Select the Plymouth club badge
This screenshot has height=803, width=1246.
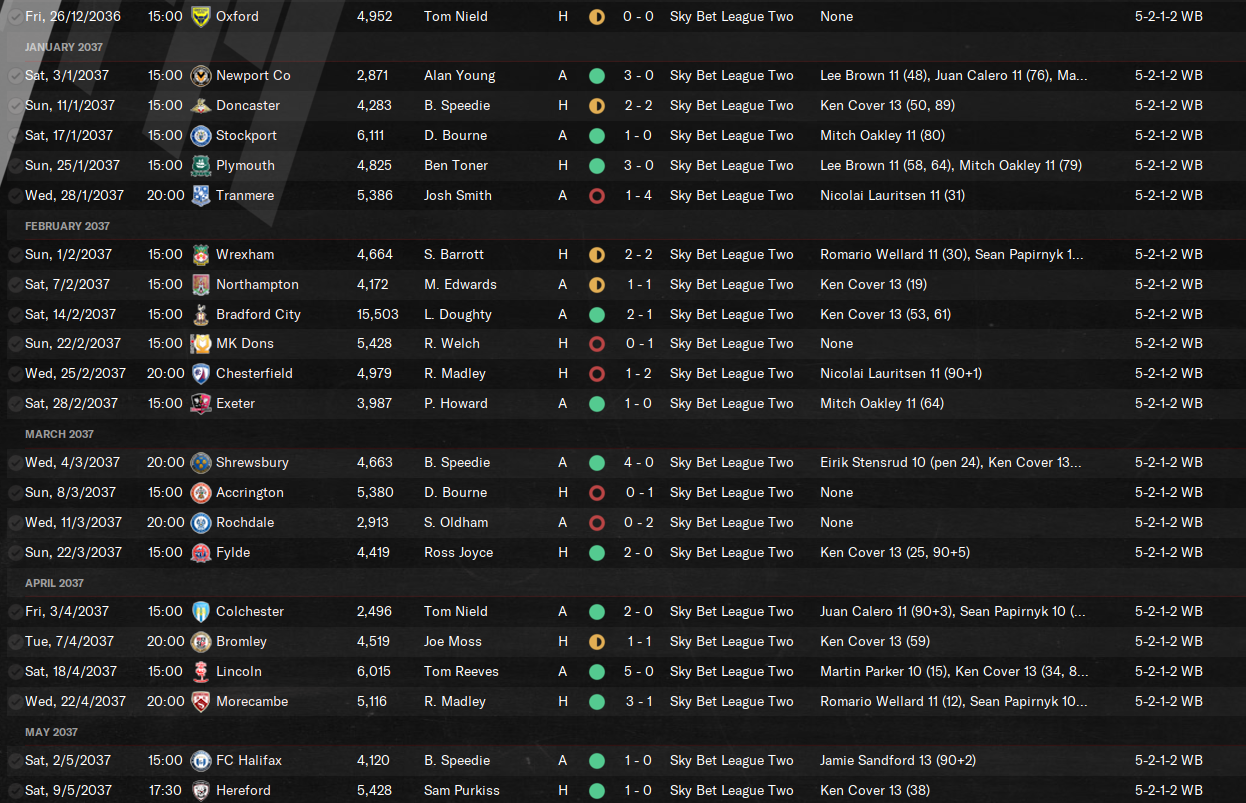pos(201,166)
